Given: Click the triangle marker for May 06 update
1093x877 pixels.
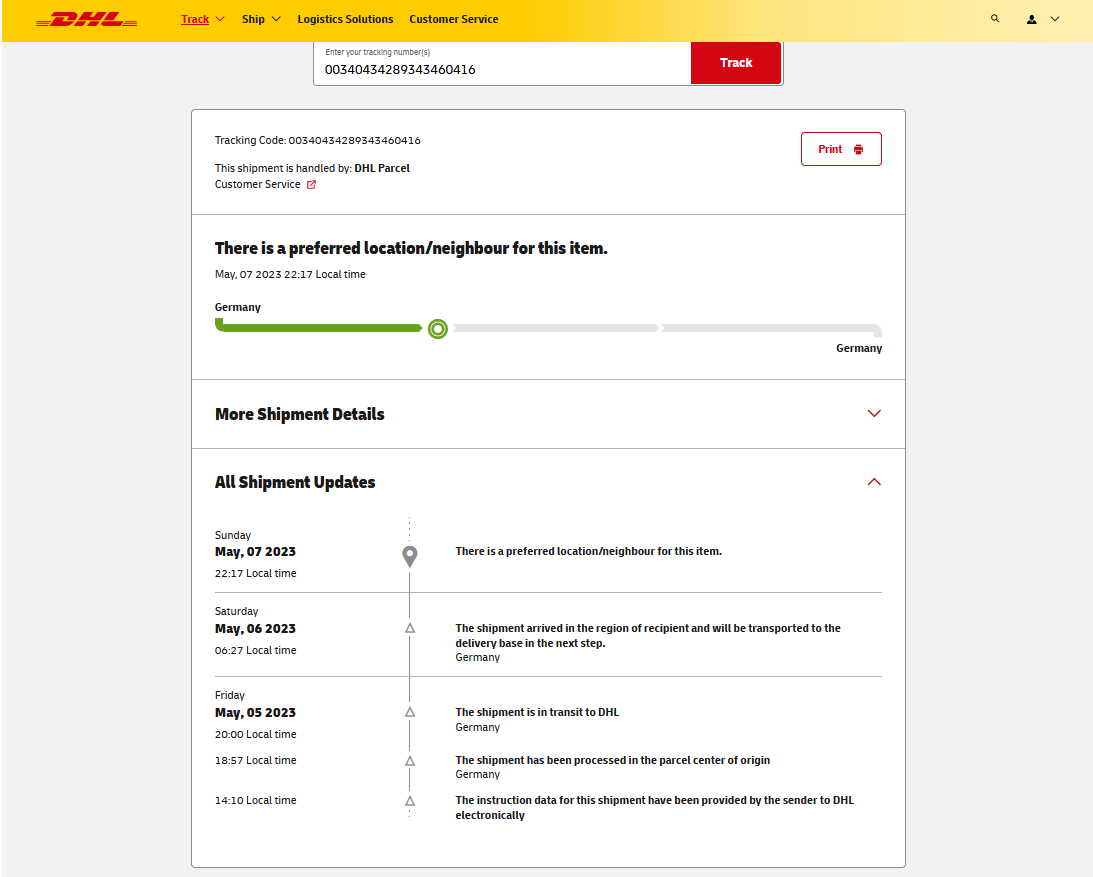Looking at the screenshot, I should 409,628.
